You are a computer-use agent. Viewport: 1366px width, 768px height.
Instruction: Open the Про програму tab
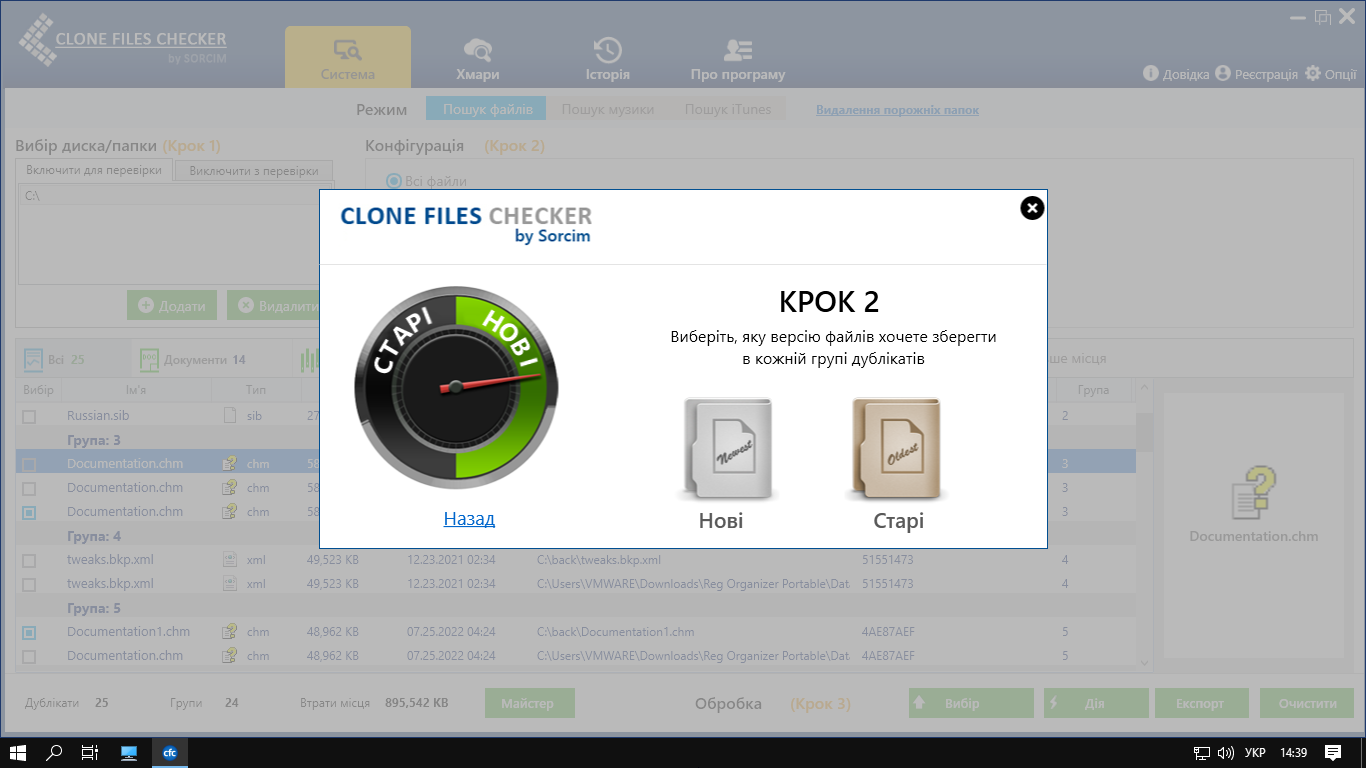[738, 57]
